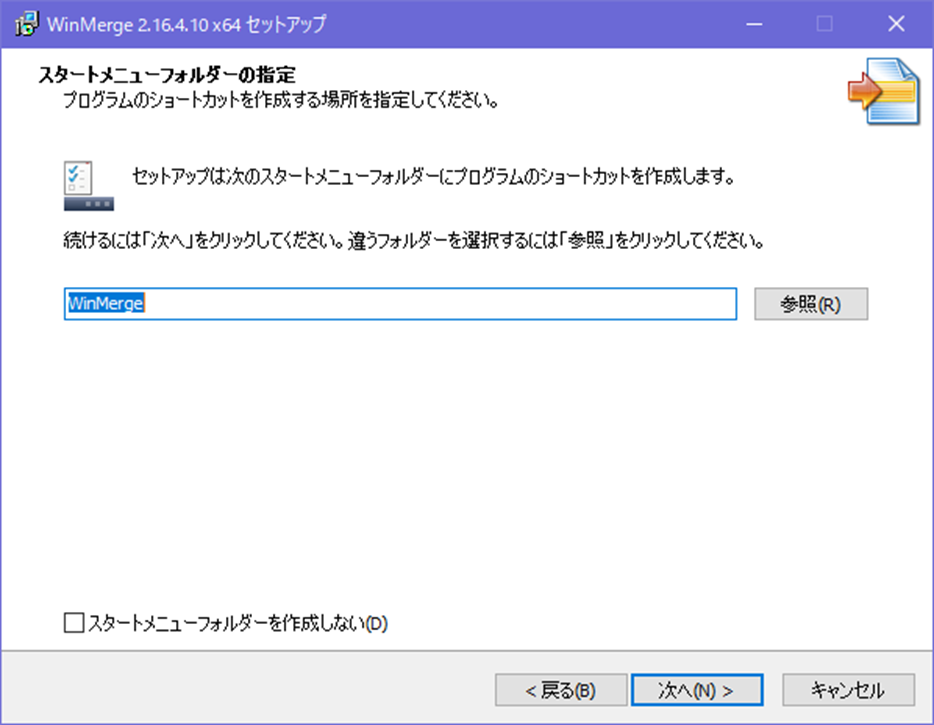Screen dimensions: 934x725
Task: Click the sentence starting with セットアップは次のスタートメニュー
Action: pyautogui.click(x=434, y=177)
